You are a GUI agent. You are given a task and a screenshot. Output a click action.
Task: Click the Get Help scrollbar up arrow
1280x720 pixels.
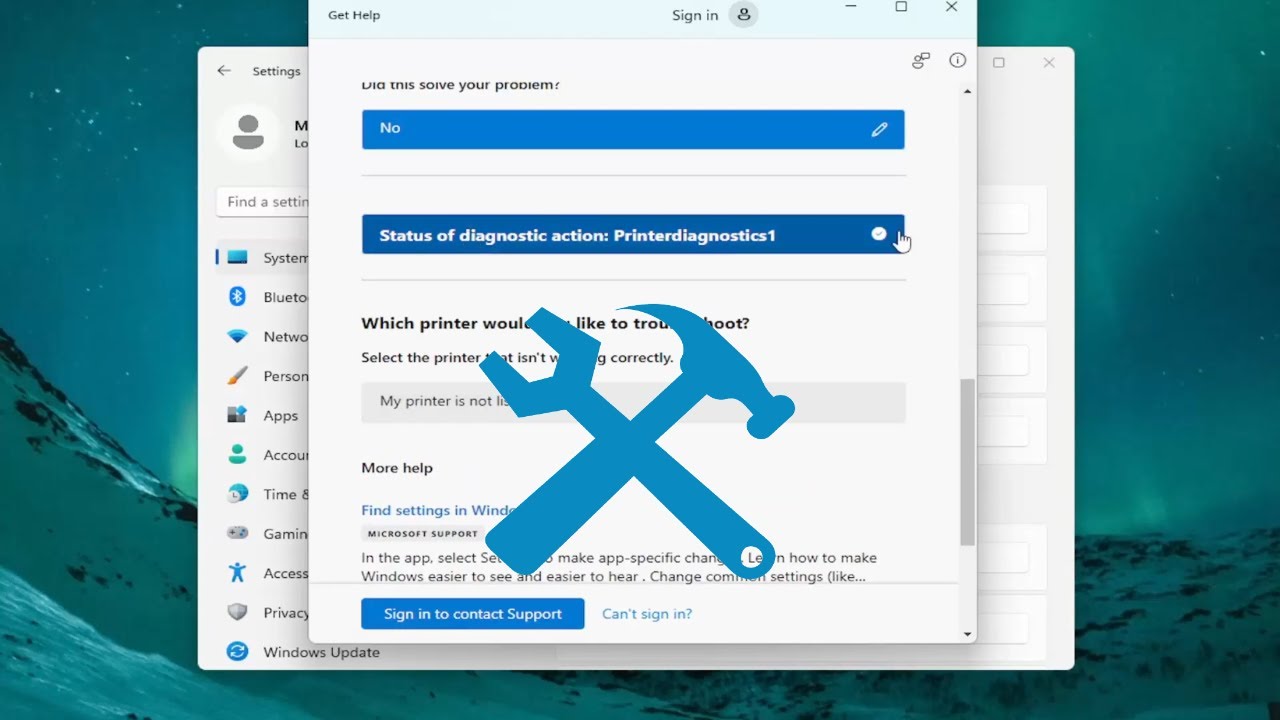(x=967, y=92)
